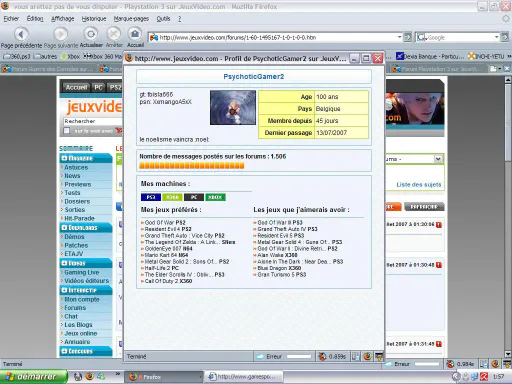The image size is (512, 384).
Task: Expand the Google search box dropdown arrow
Action: point(496,37)
